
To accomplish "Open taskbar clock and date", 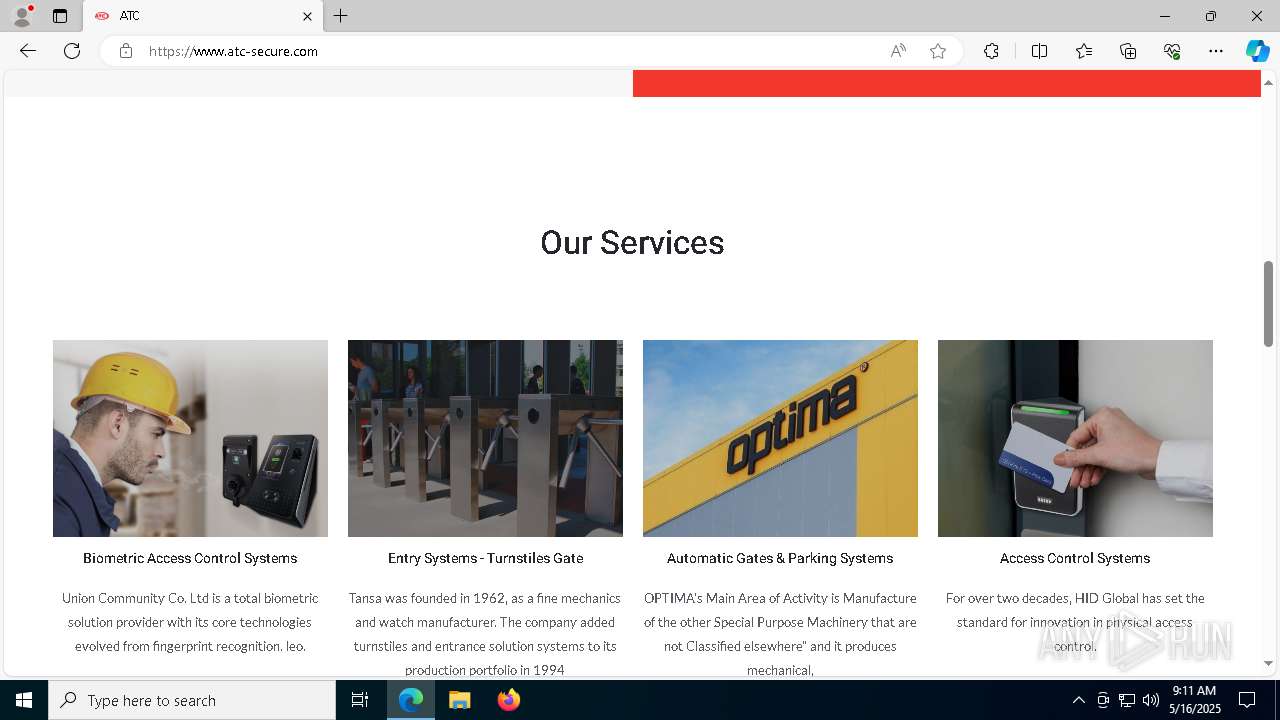I will pyautogui.click(x=1196, y=700).
